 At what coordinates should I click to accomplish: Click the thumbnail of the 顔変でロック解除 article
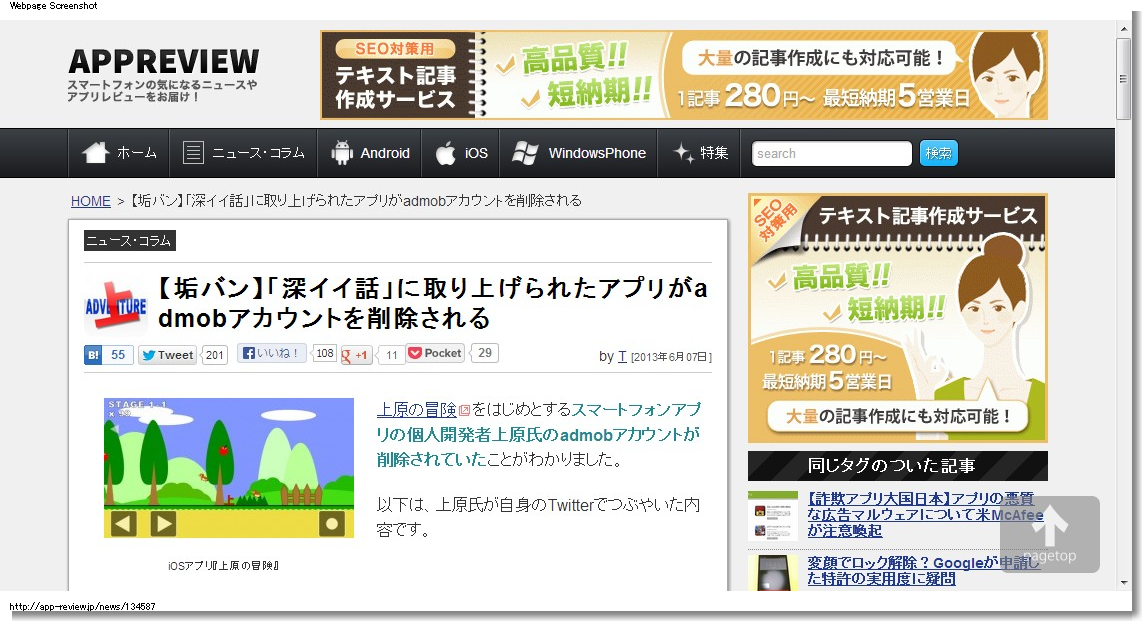(773, 572)
